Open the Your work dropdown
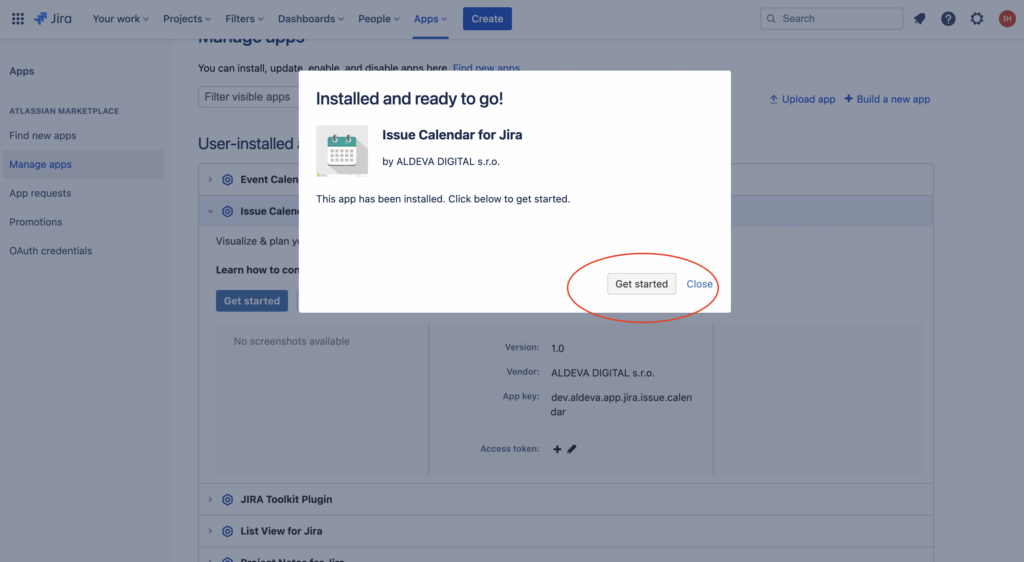Screen dimensions: 1024x562 [120, 19]
